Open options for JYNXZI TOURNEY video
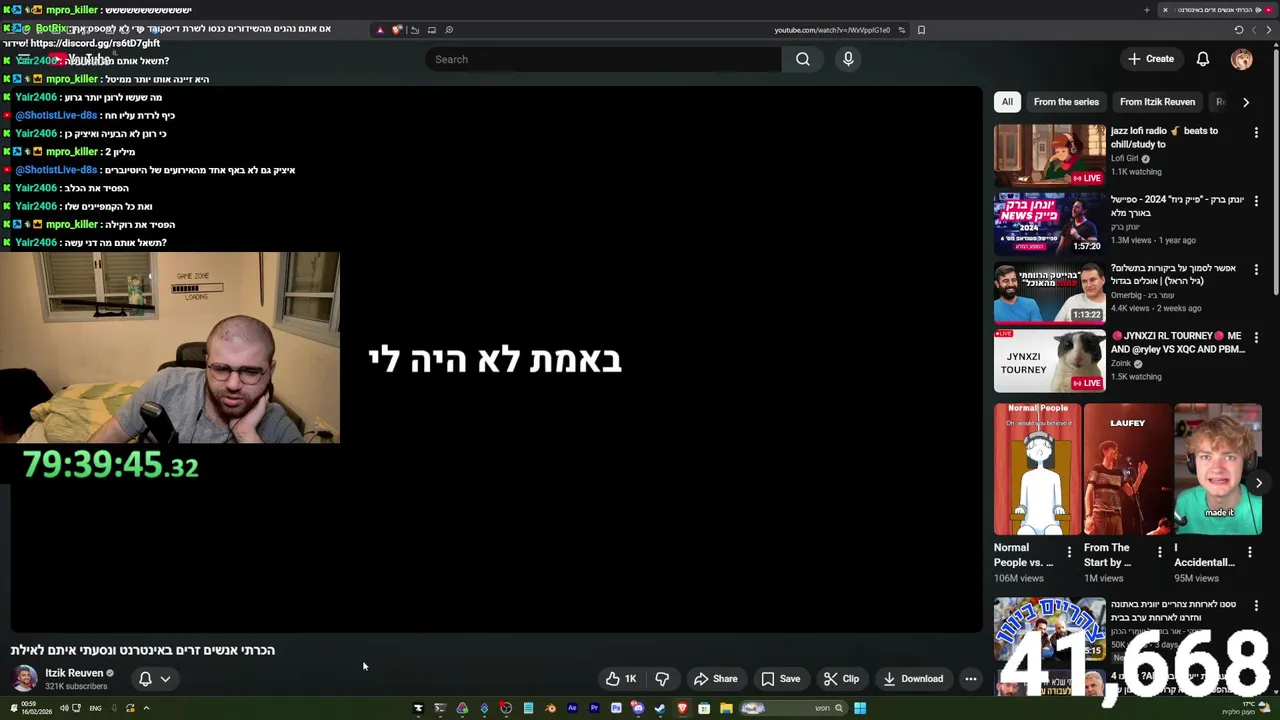 [1256, 337]
